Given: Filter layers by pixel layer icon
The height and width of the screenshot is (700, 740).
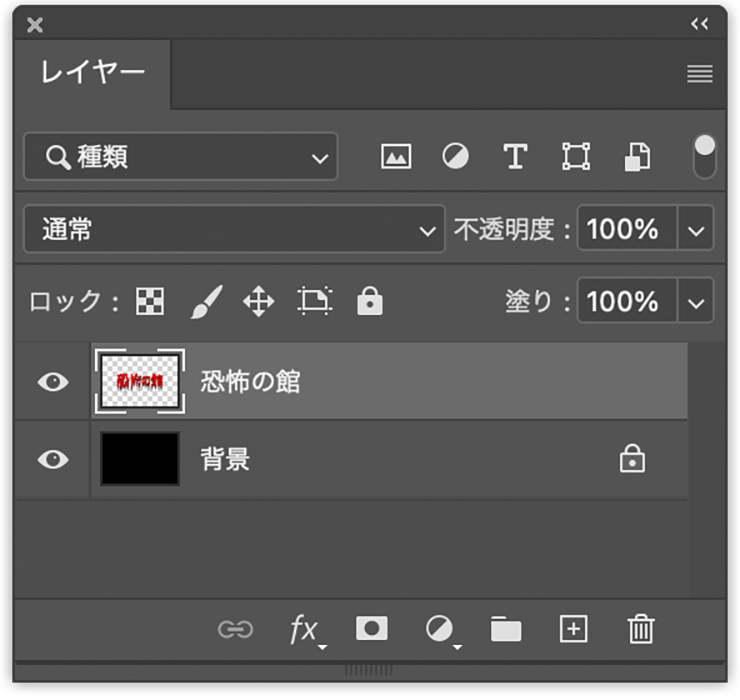Looking at the screenshot, I should tap(396, 157).
